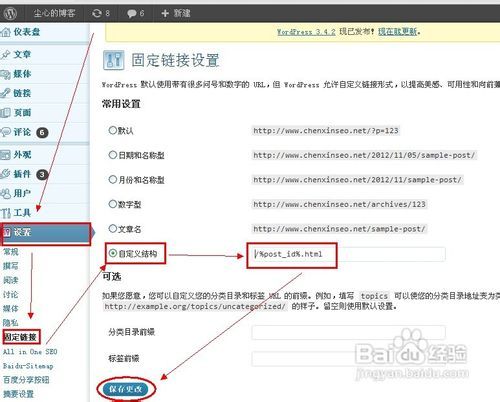The image size is (500, 402).
Task: Click the 页面 pages icon
Action: pos(5,113)
